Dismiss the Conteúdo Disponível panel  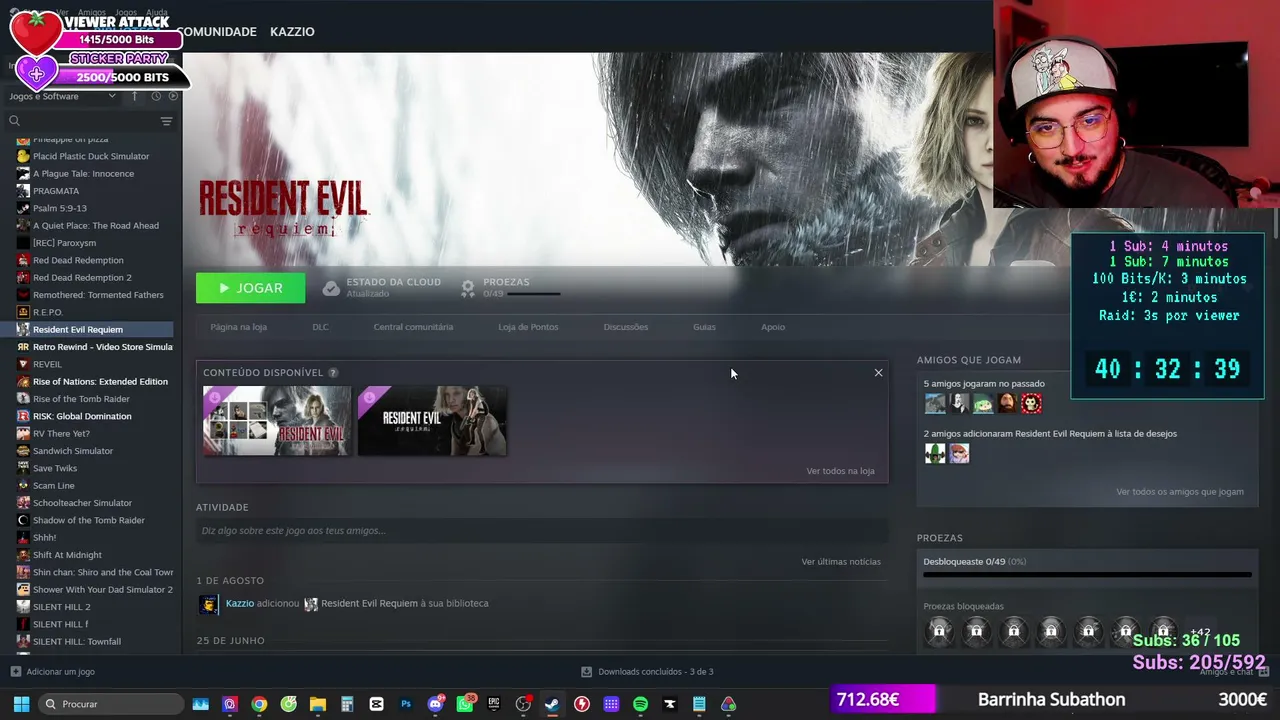[878, 373]
